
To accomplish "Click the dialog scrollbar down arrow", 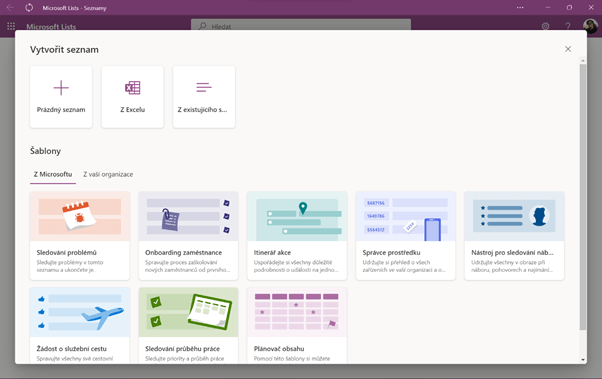I will pyautogui.click(x=583, y=360).
